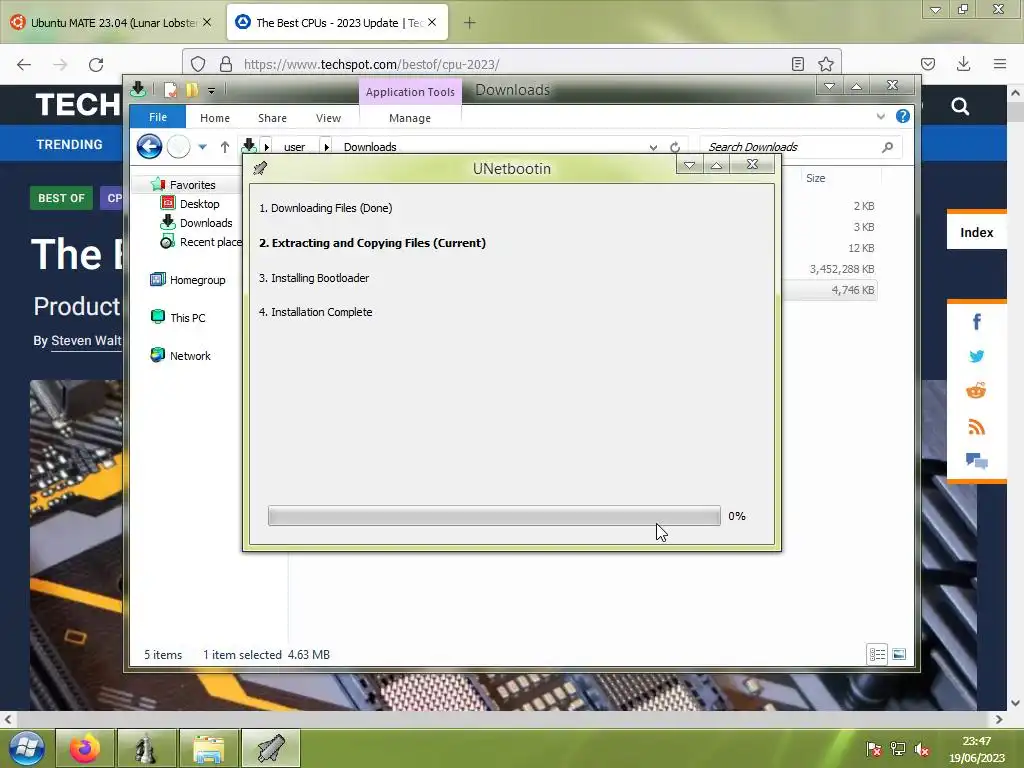Bookmark this page with star icon
The height and width of the screenshot is (768, 1024).
click(825, 64)
